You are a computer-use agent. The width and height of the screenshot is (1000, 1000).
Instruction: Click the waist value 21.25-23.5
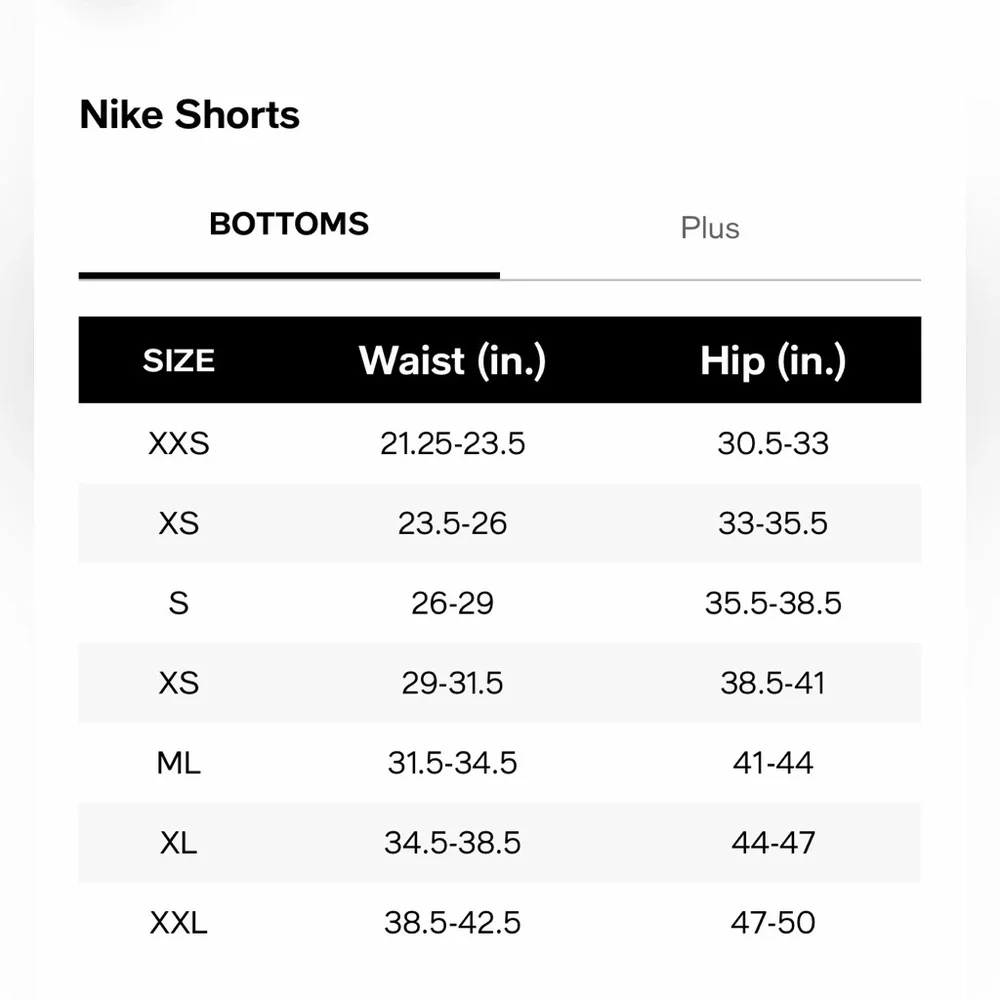point(452,443)
